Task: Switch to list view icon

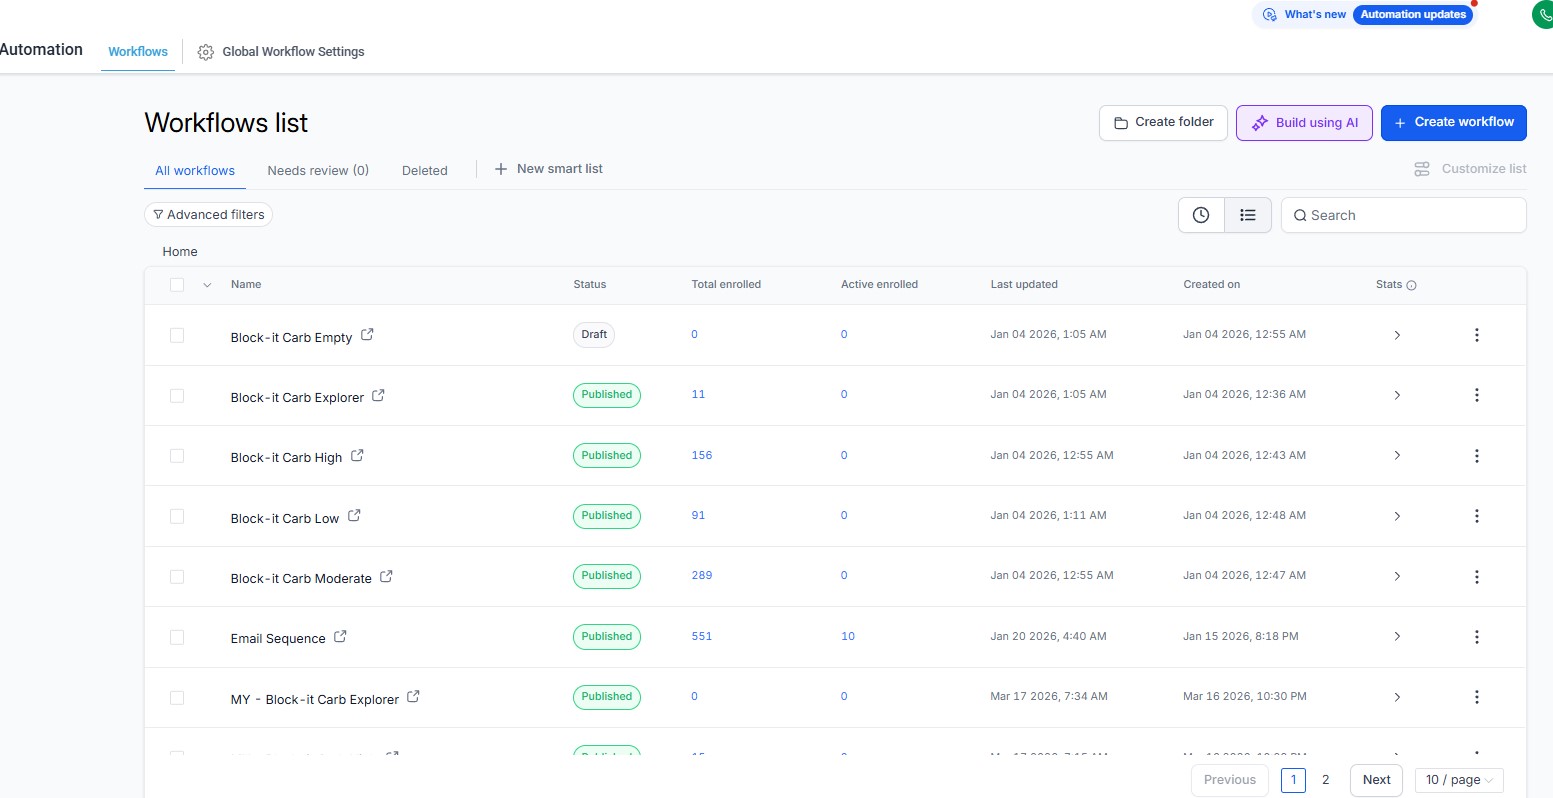Action: 1248,215
